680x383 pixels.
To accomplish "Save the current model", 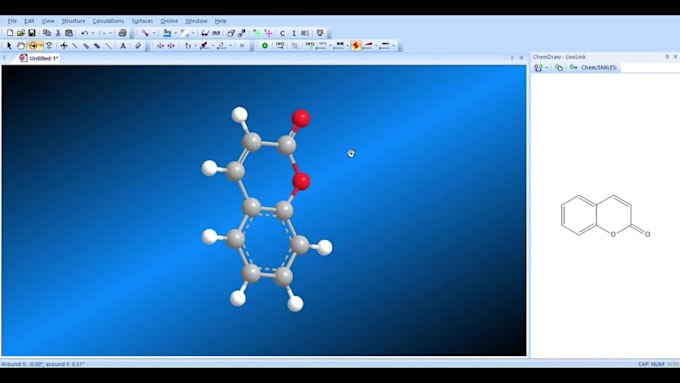I will (x=32, y=33).
